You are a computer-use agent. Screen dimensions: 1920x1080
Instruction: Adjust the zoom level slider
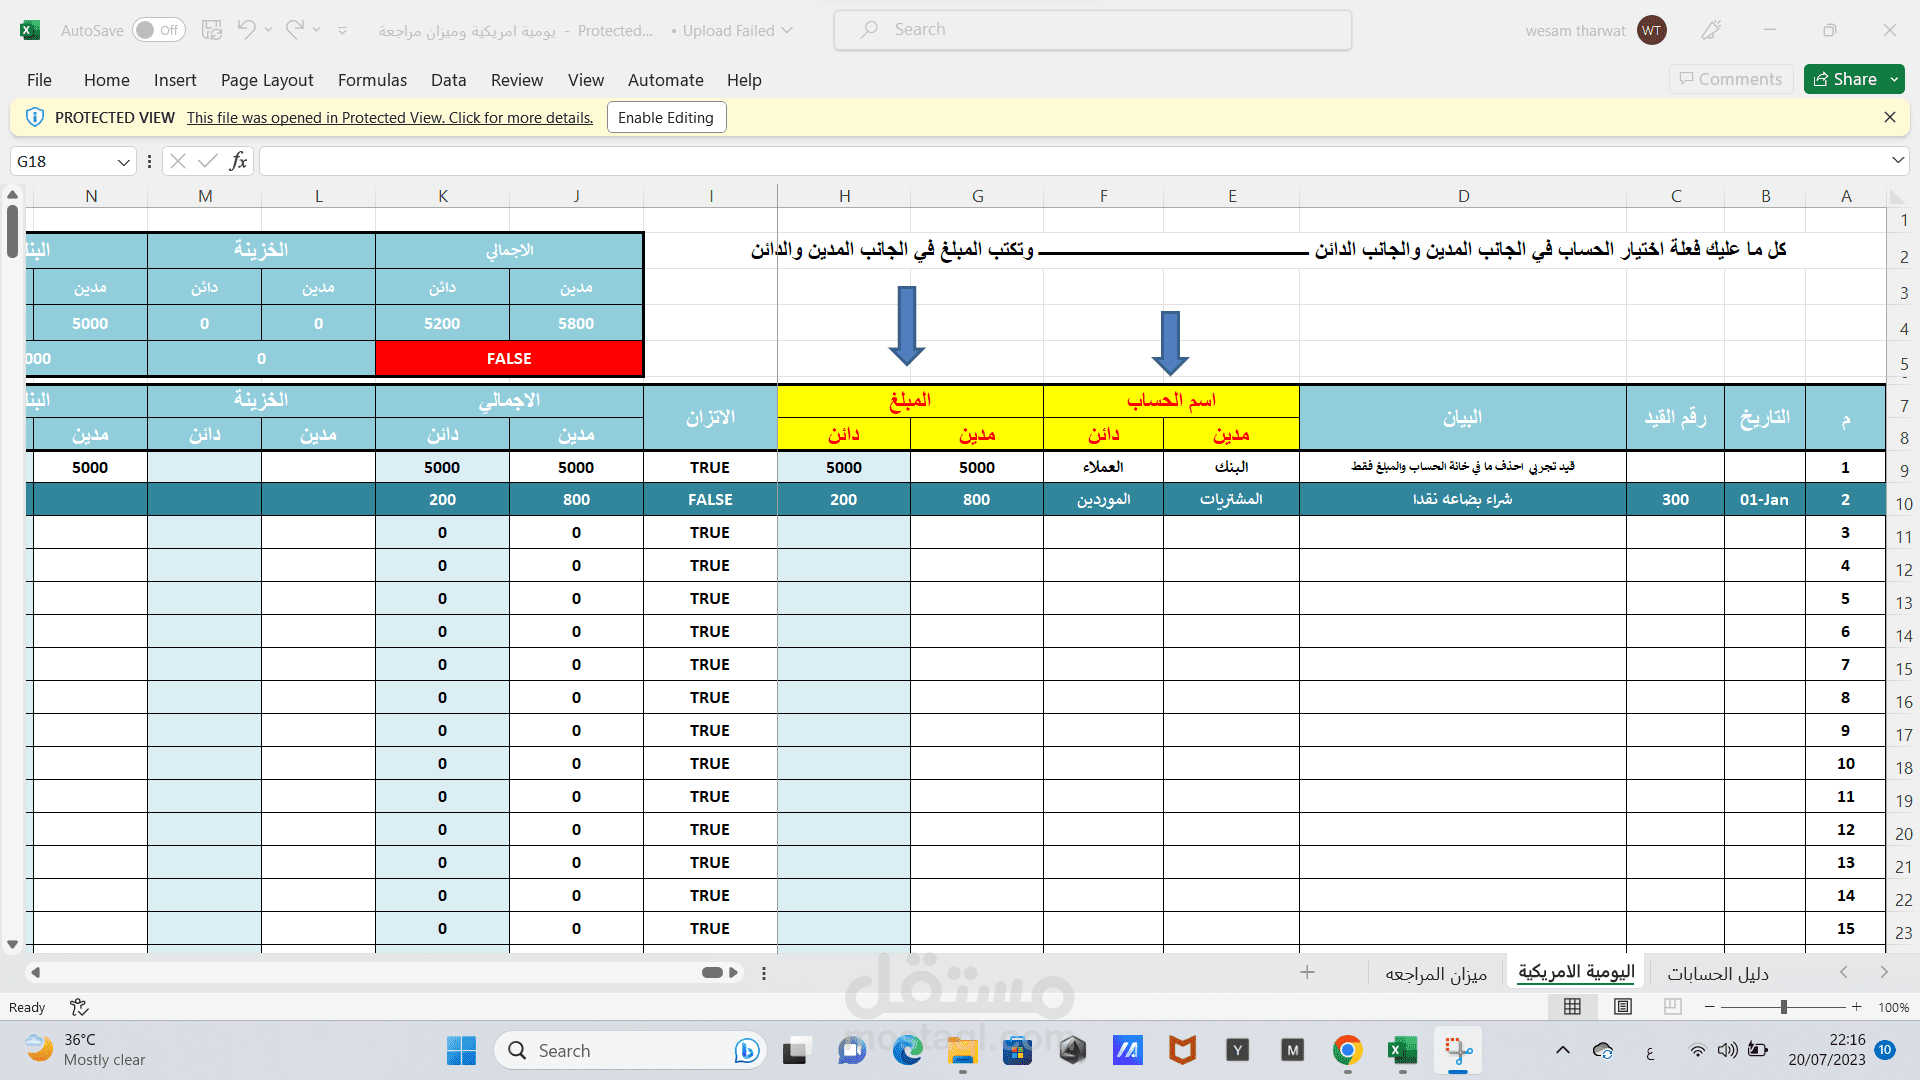[1783, 1007]
